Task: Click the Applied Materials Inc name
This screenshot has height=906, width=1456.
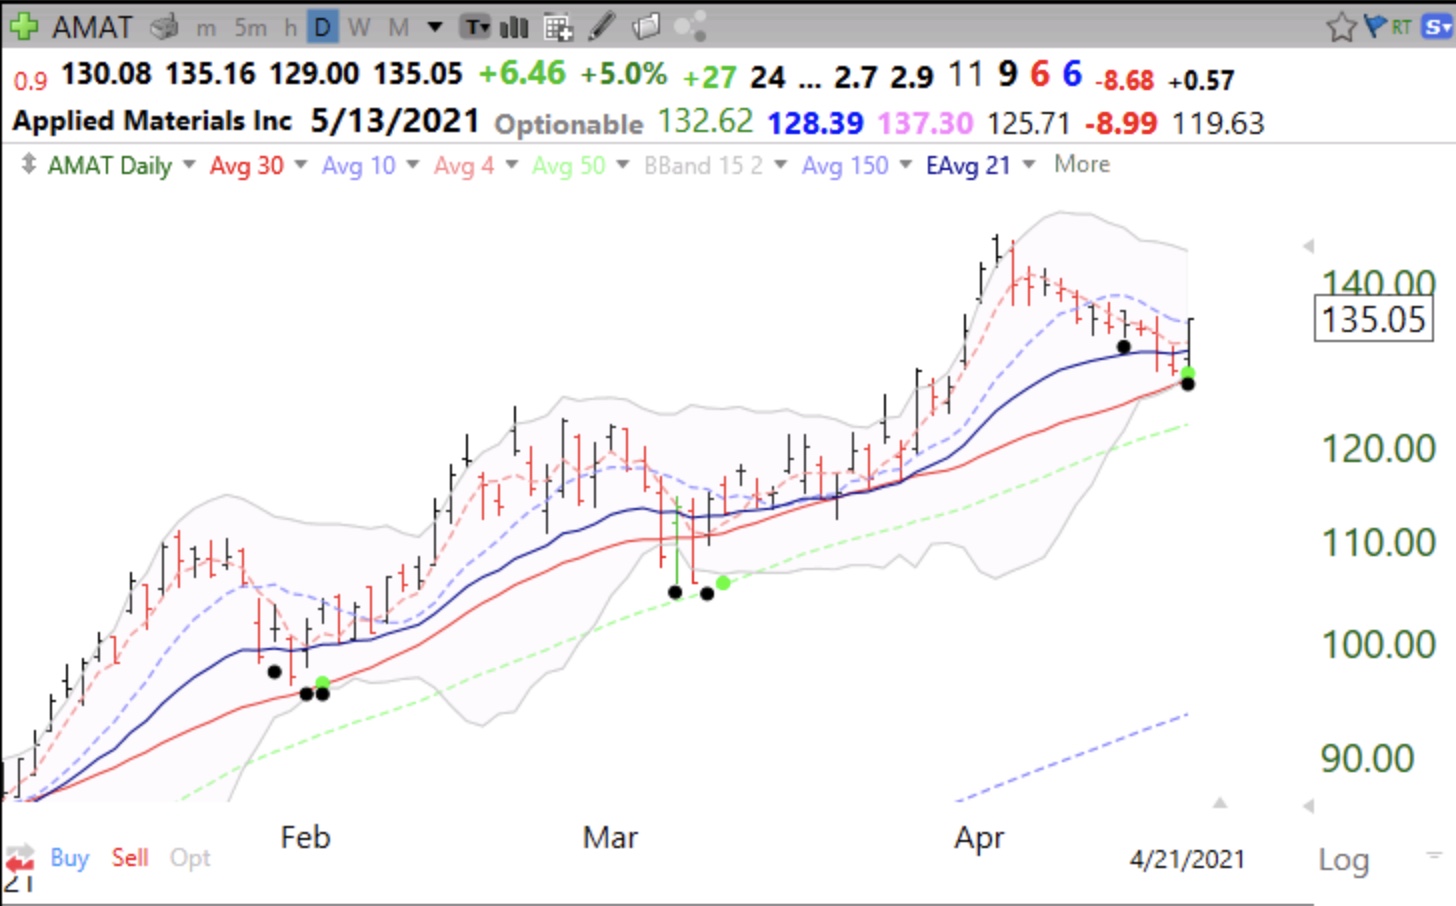Action: tap(152, 121)
